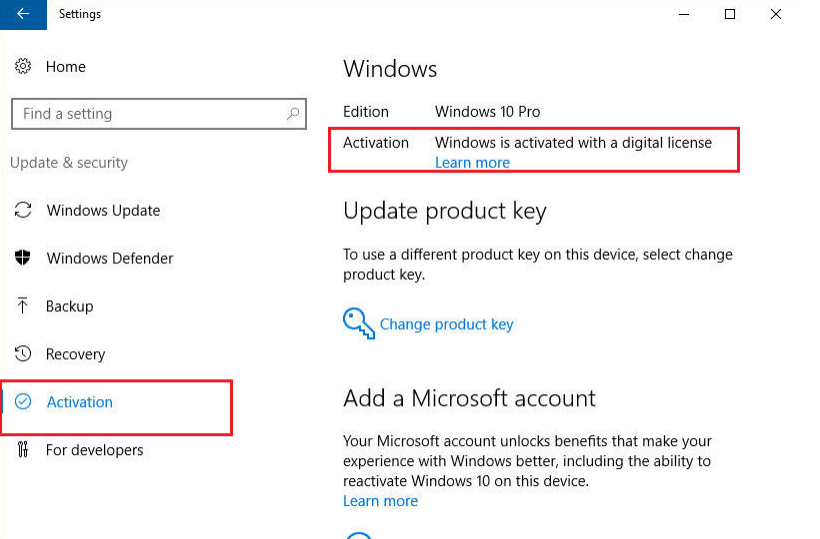Image resolution: width=820 pixels, height=539 pixels.
Task: Go to Windows Defender settings
Action: click(x=109, y=258)
